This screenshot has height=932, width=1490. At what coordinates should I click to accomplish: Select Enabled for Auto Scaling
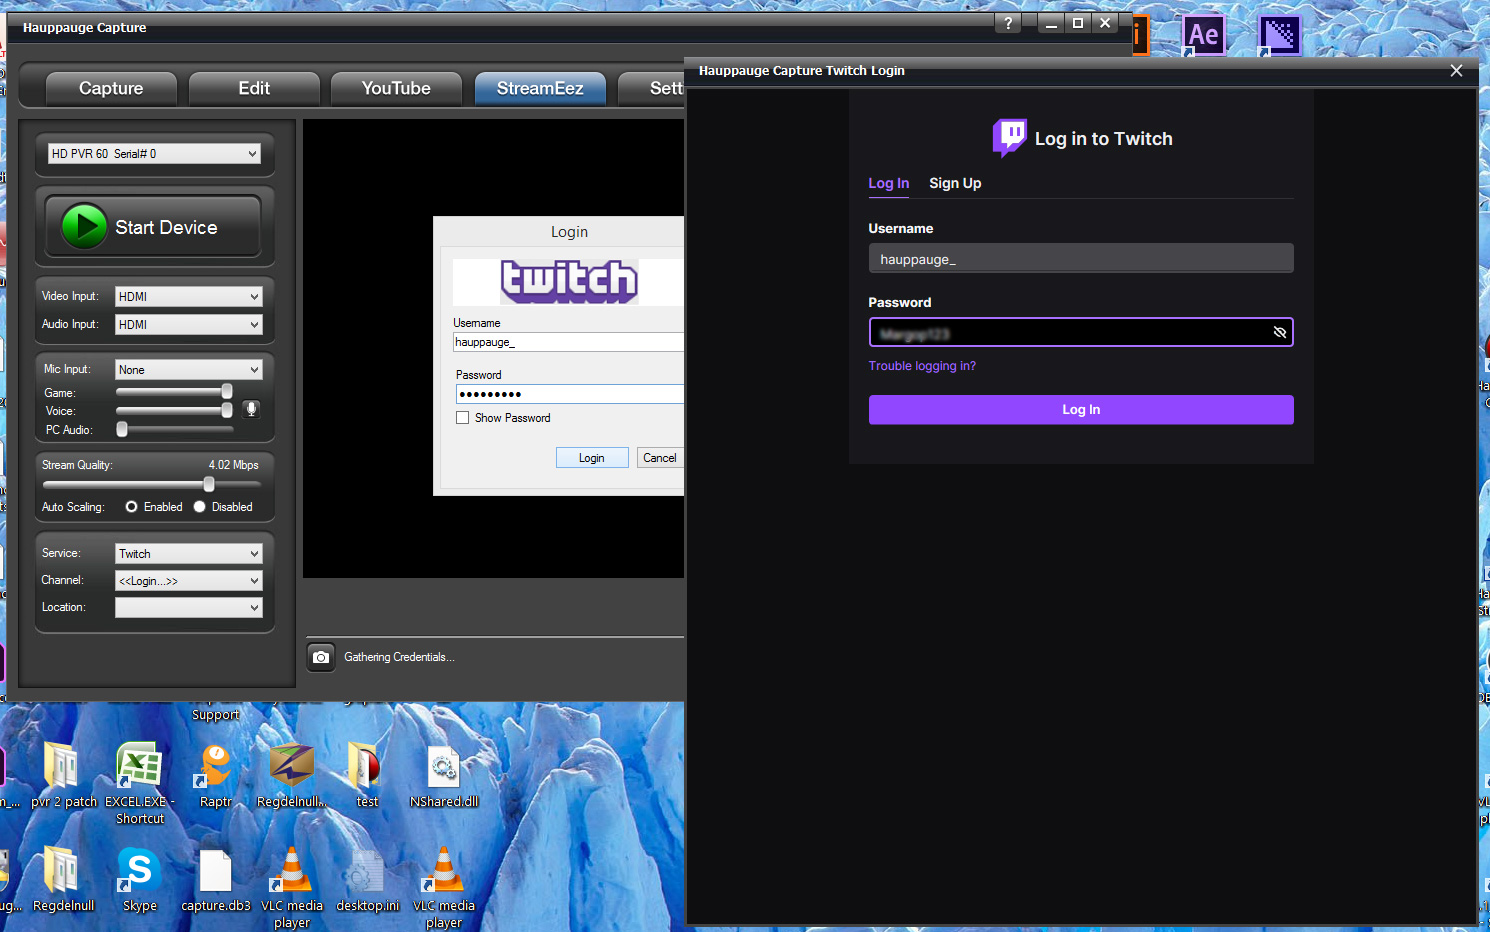coord(132,507)
